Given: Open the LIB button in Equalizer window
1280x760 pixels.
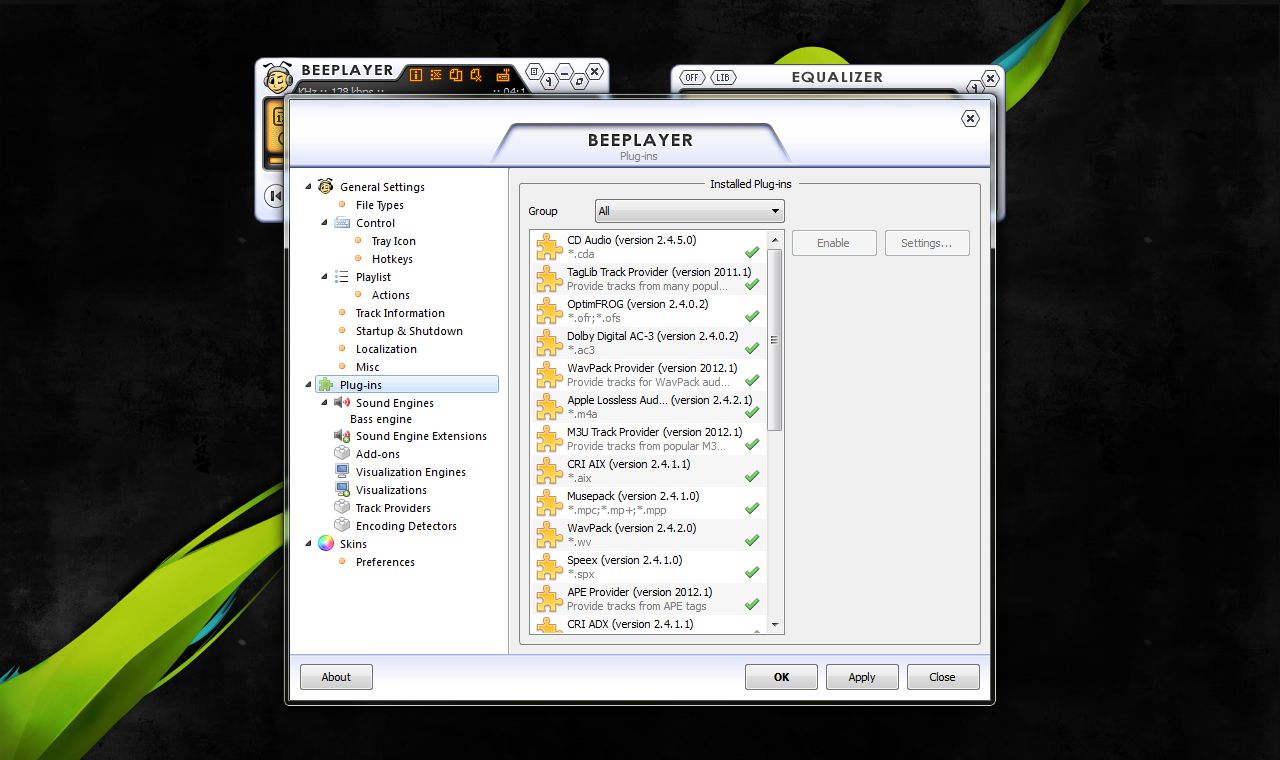Looking at the screenshot, I should click(722, 77).
